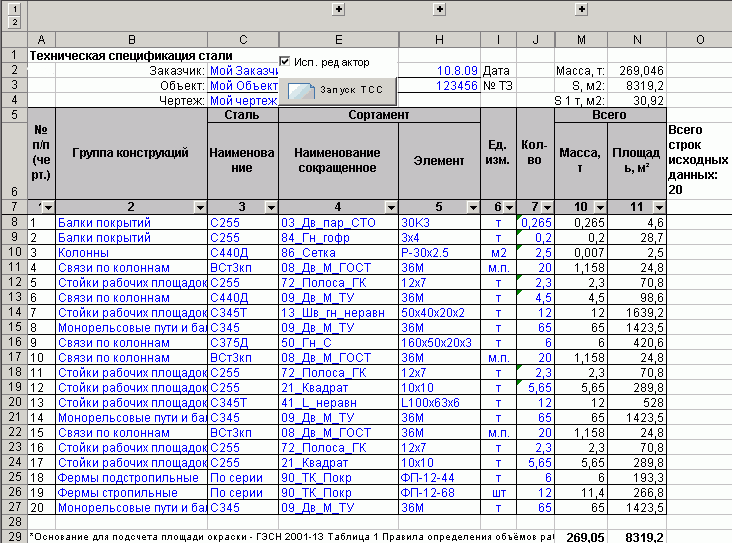Click the date cell '10.8.09'
Image resolution: width=732 pixels, height=543 pixels.
439,71
